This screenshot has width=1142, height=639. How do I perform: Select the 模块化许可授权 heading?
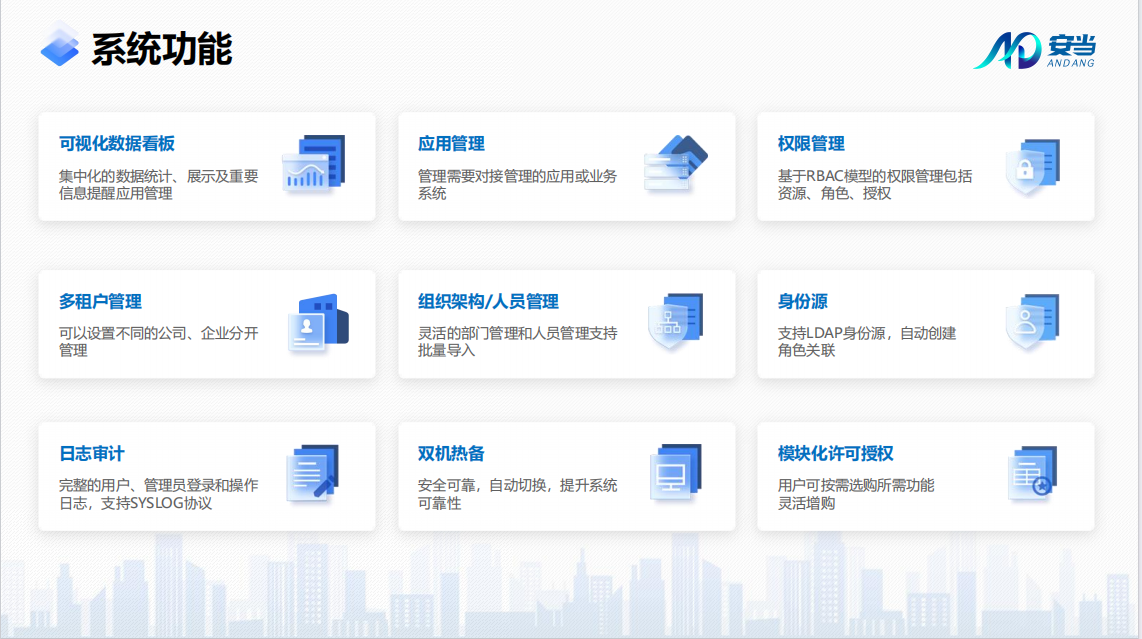pos(835,453)
